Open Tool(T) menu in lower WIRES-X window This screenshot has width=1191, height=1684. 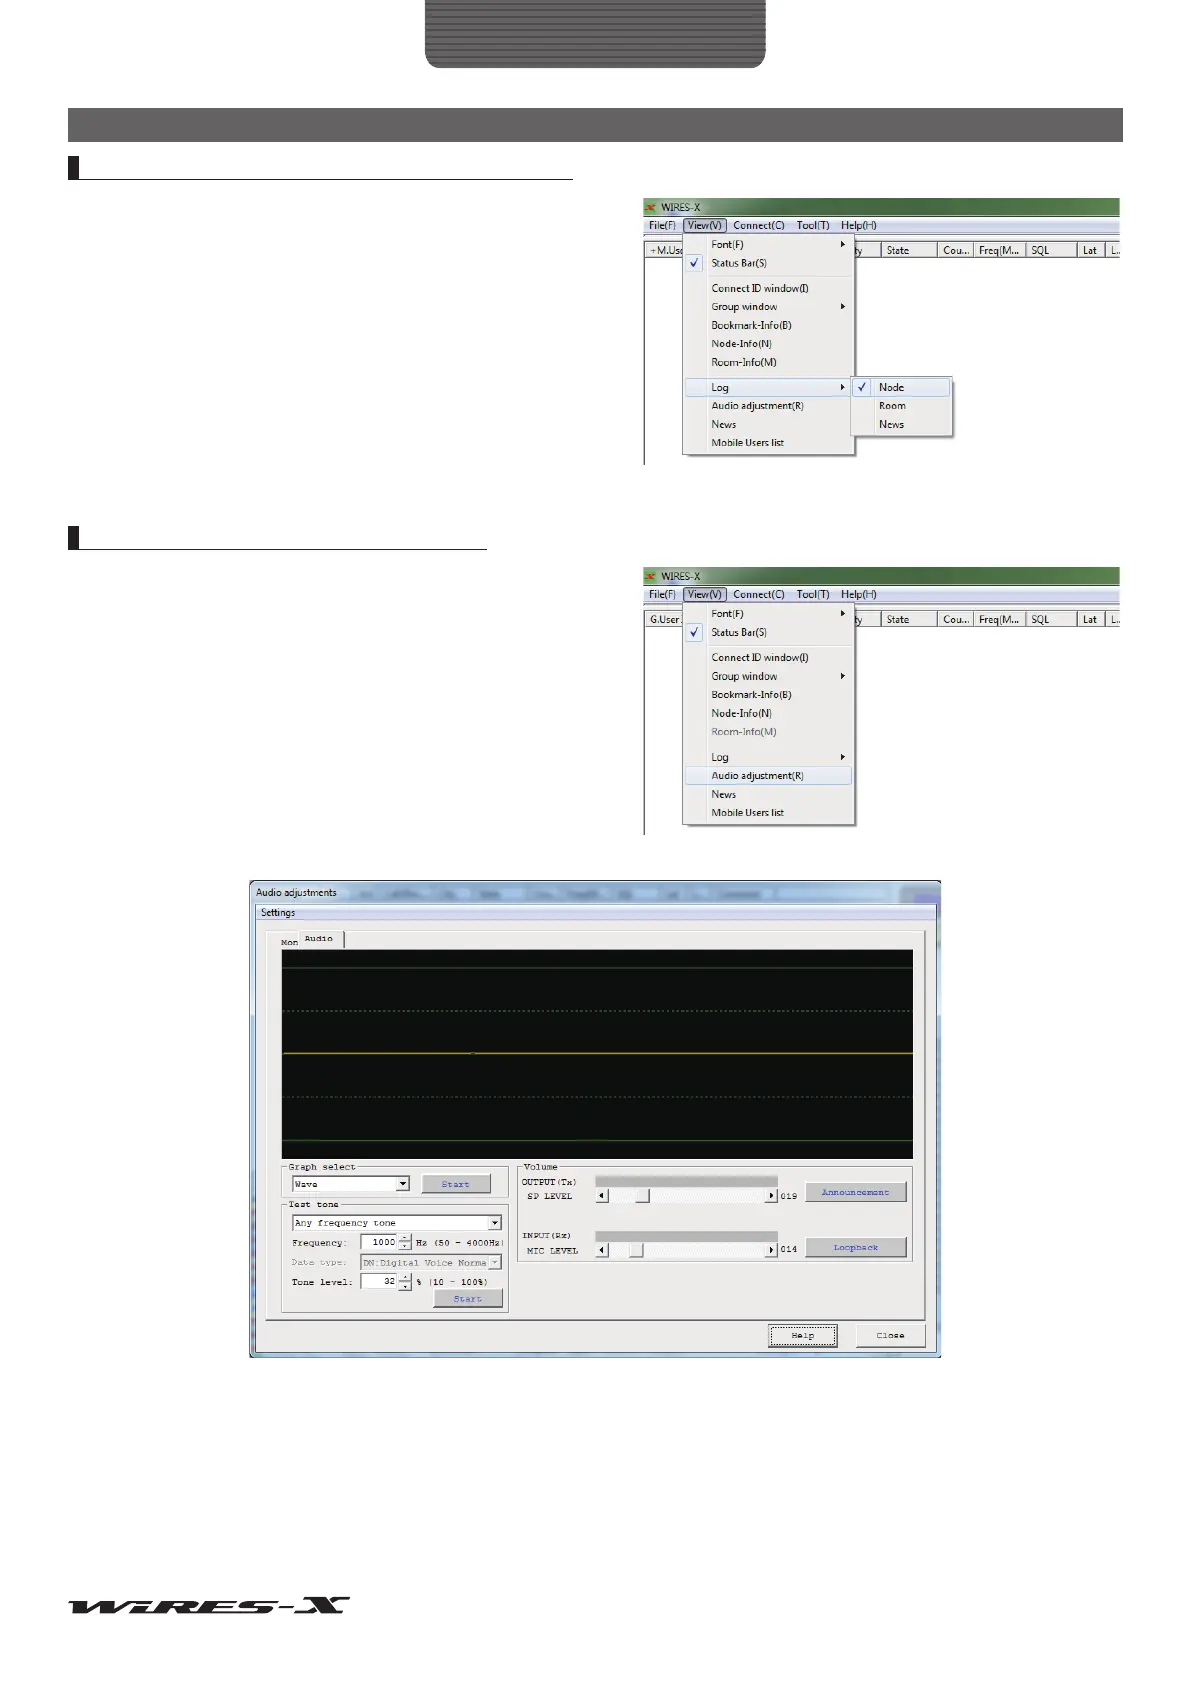tap(813, 594)
